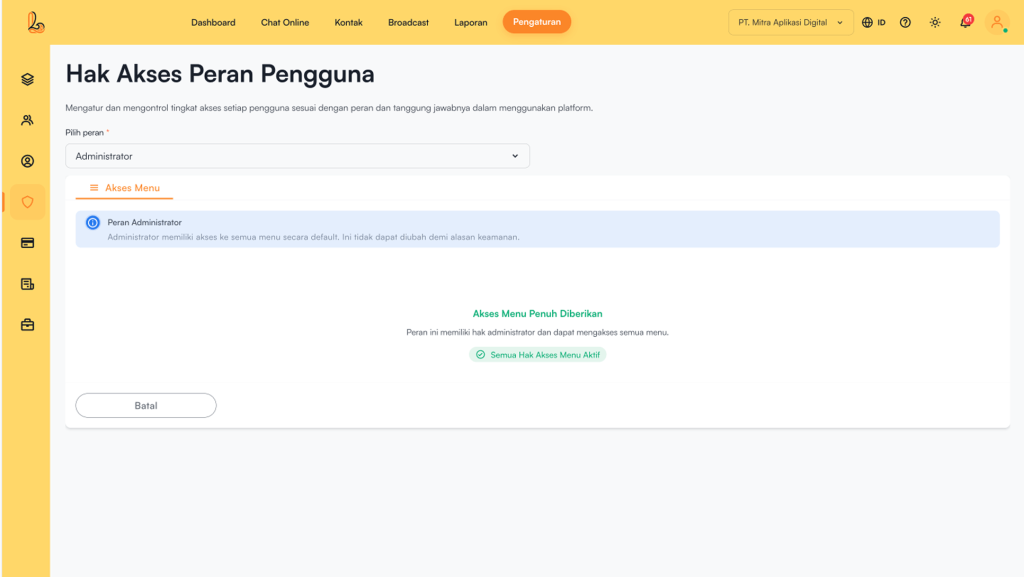Open the user avatar account menu

pos(997,22)
